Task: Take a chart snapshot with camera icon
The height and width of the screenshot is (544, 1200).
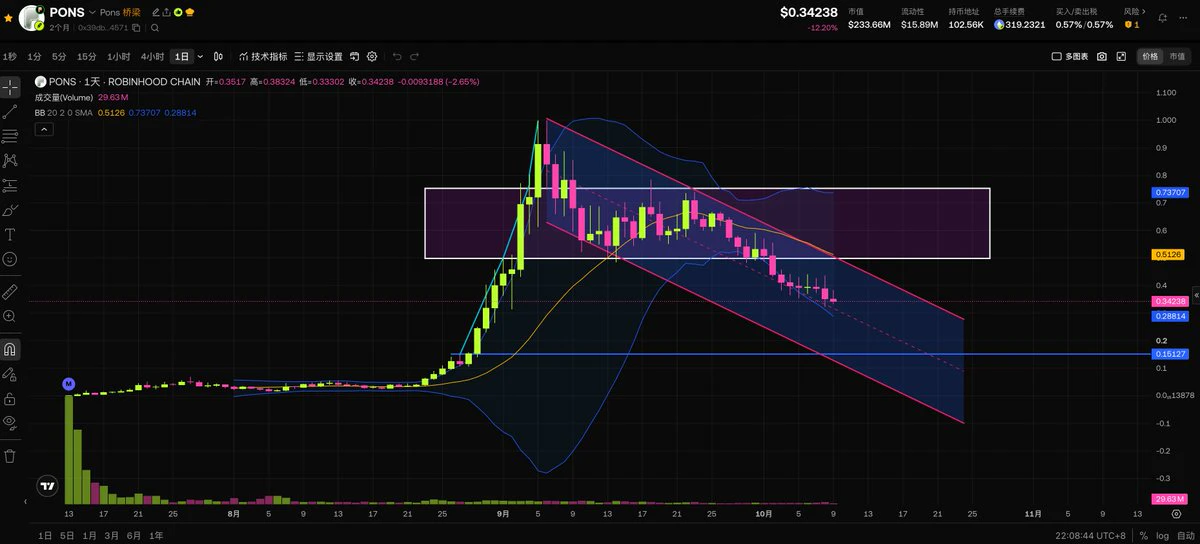Action: click(1102, 57)
